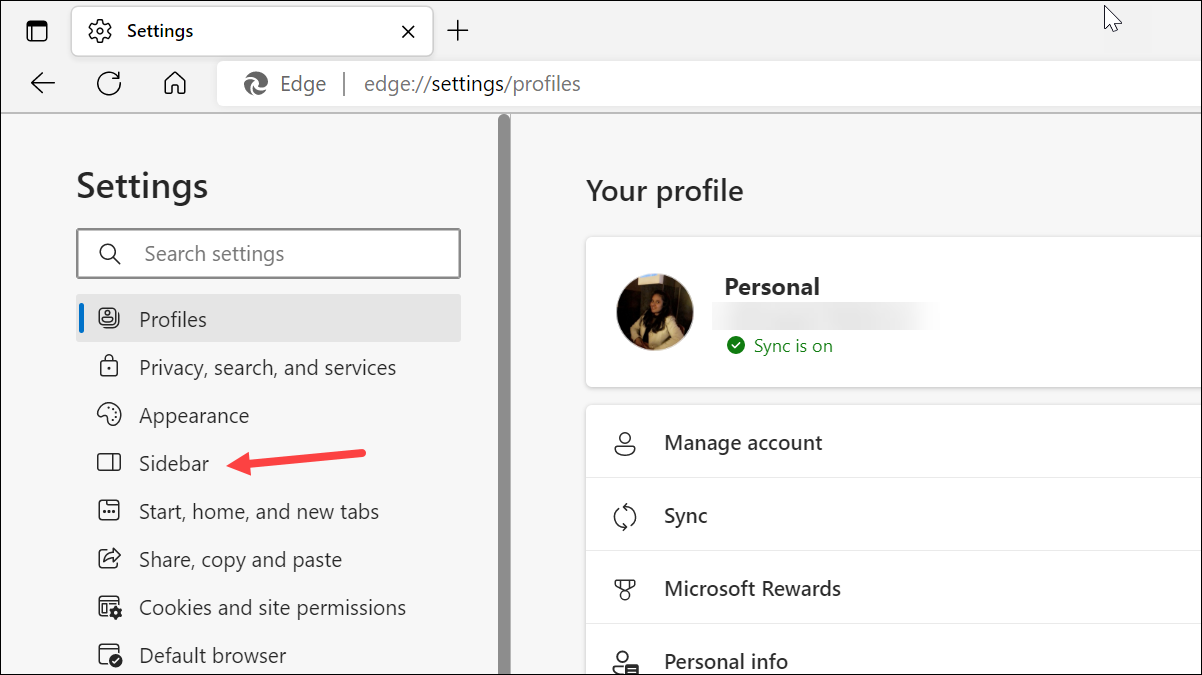Click the Microsoft Rewards trophy icon
Viewport: 1202px width, 675px height.
[x=625, y=589]
